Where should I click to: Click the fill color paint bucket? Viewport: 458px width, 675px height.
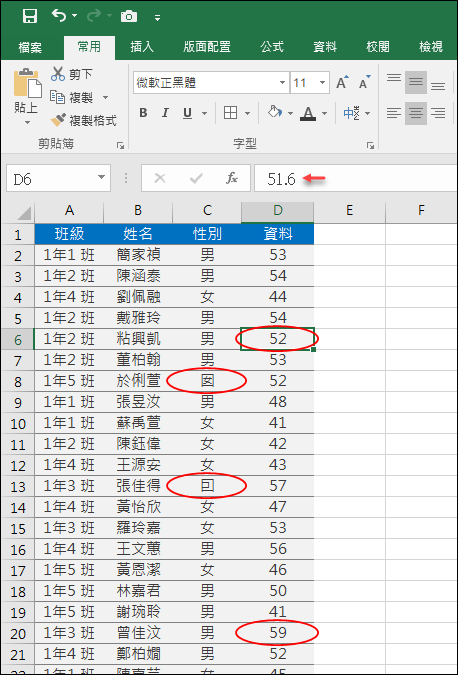tap(274, 113)
